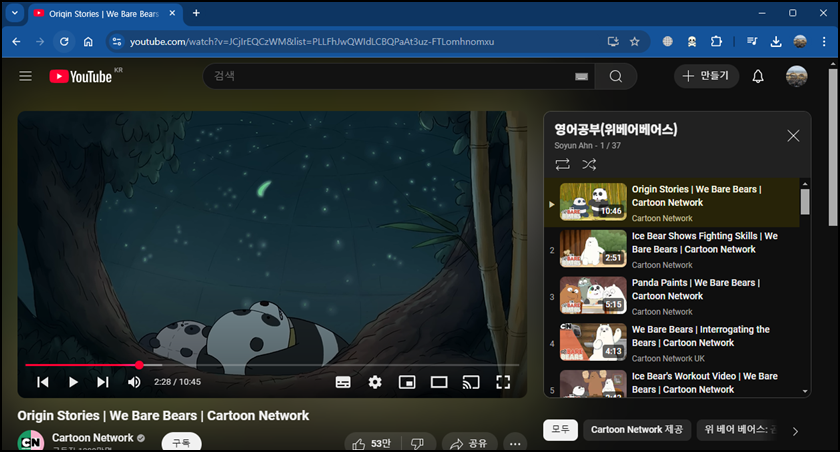The image size is (840, 452).
Task: Click the 공유 share button
Action: click(x=469, y=443)
